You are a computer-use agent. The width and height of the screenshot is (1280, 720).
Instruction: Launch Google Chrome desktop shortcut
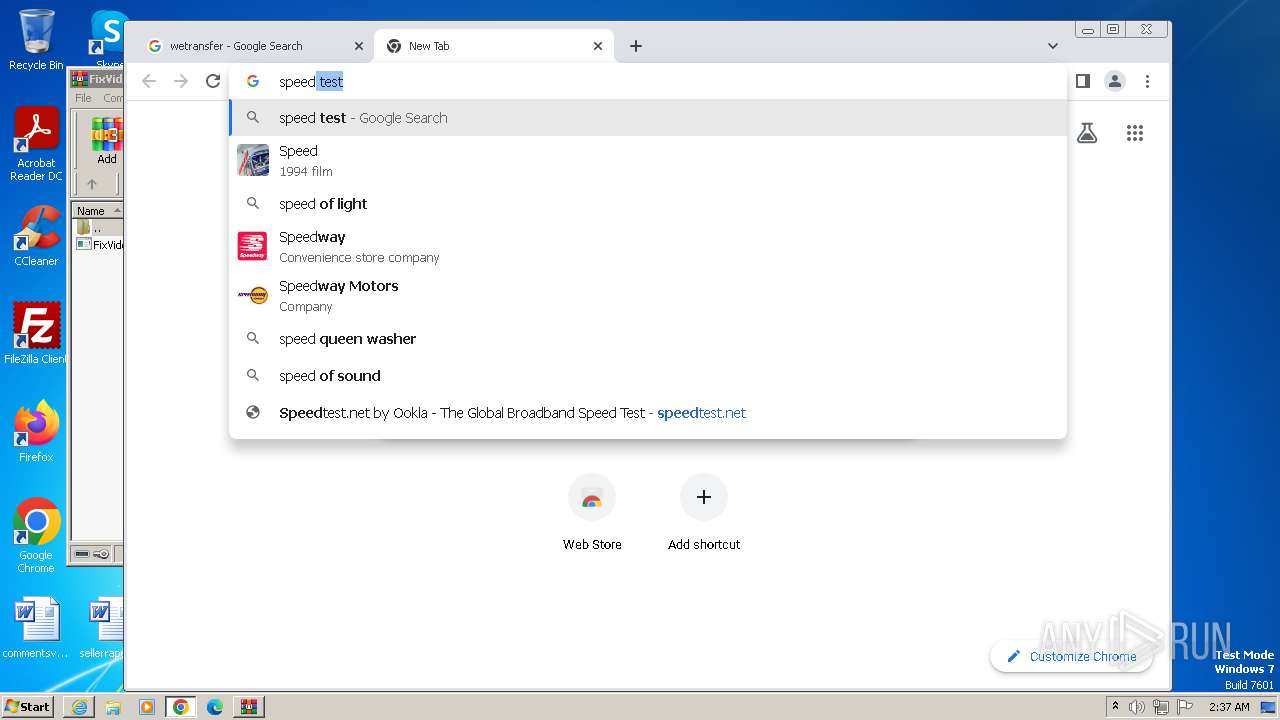coord(36,535)
